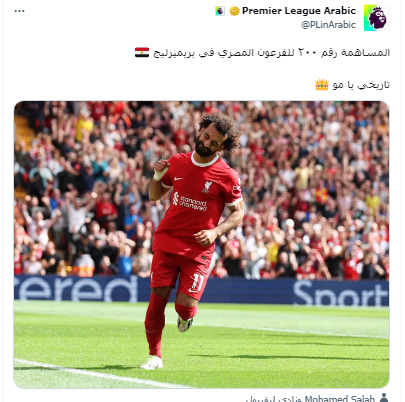Click the tagged people person icon
405x402 pixels.
pyautogui.click(x=384, y=398)
